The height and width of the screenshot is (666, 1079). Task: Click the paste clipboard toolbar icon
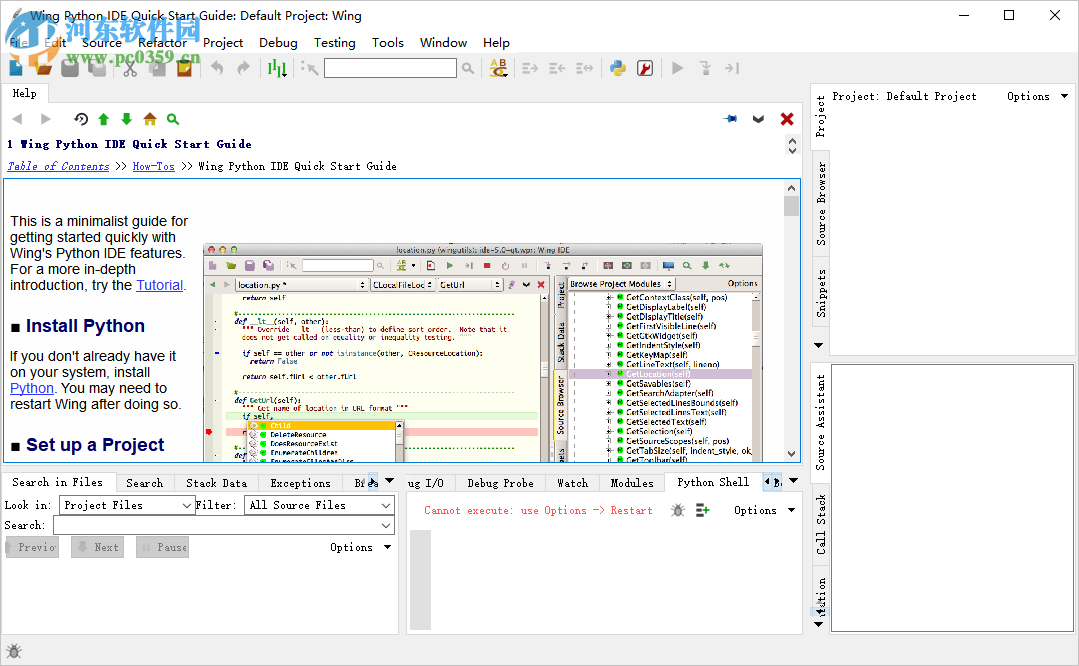pyautogui.click(x=185, y=70)
